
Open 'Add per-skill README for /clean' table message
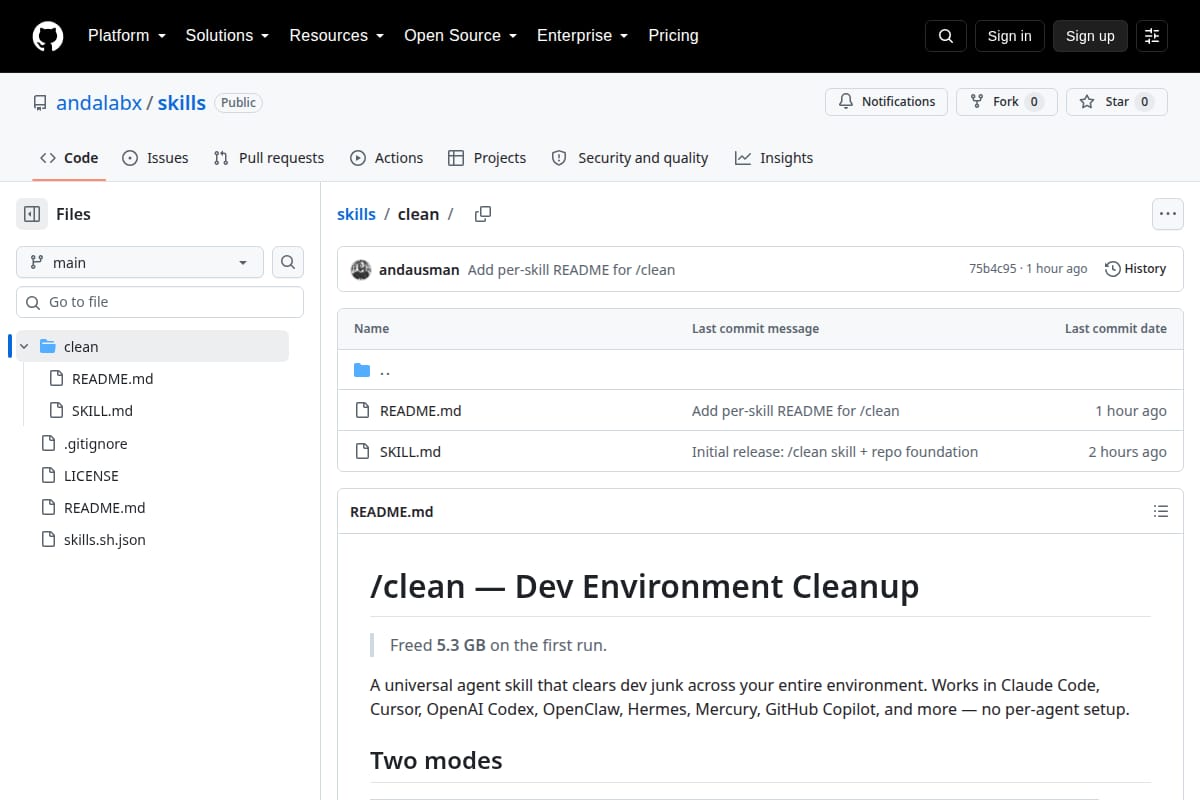pos(795,411)
